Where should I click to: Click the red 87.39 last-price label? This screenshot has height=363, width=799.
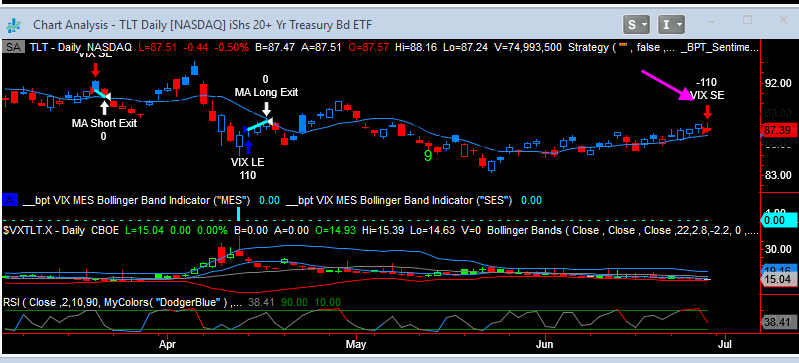(778, 131)
